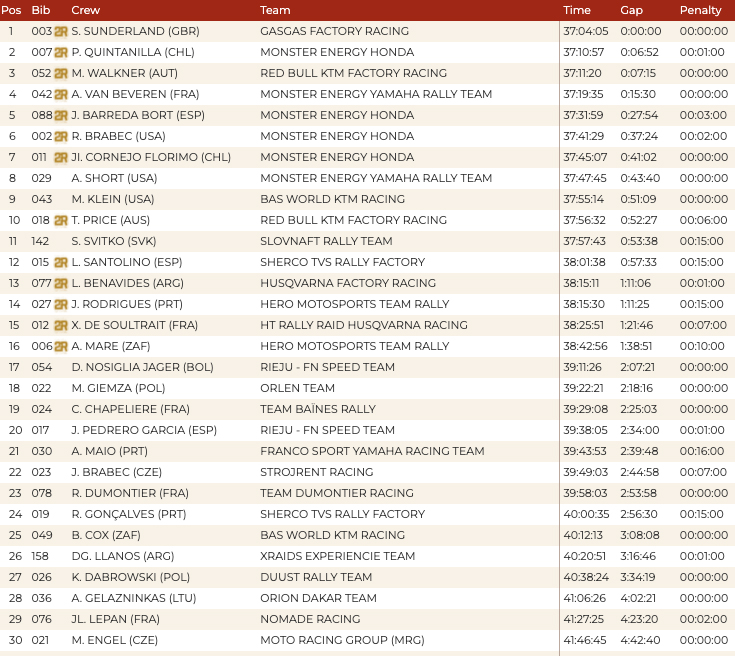Select crew name M. KLEIN (USA)
This screenshot has height=656, width=735.
[113, 199]
